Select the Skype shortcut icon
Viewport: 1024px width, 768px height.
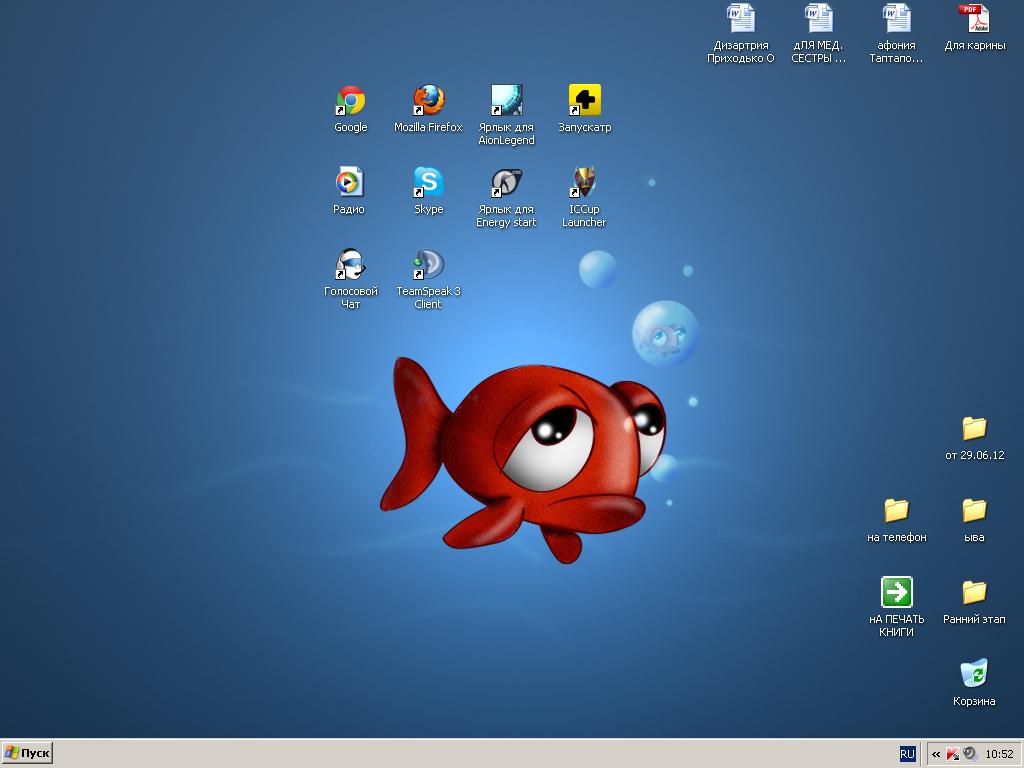click(428, 183)
